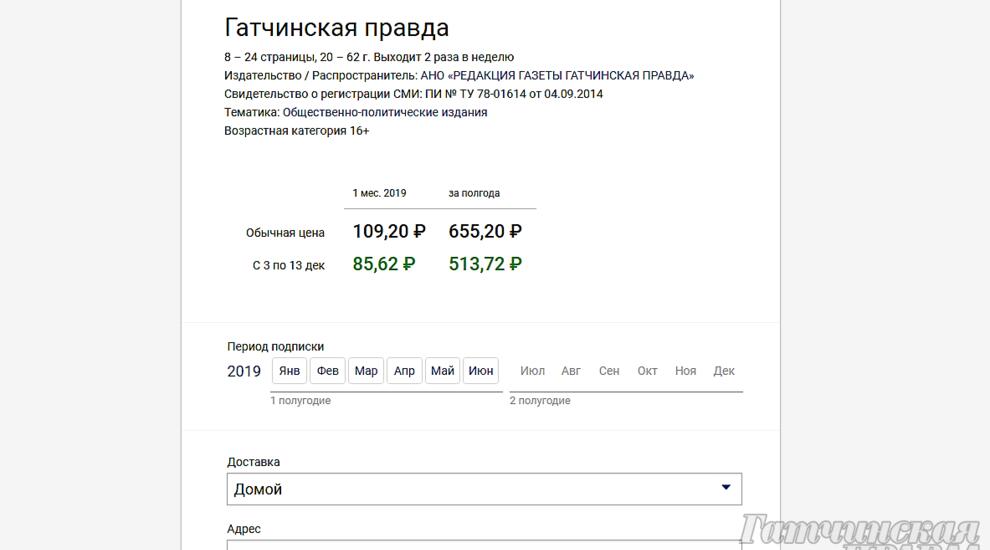Click the delivery dropdown arrow icon

pos(726,487)
